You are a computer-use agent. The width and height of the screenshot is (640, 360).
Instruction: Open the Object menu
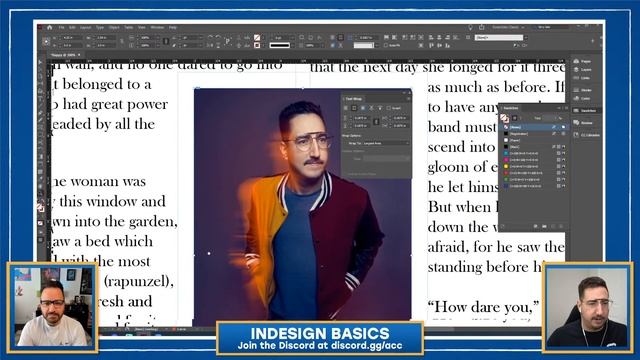click(114, 27)
